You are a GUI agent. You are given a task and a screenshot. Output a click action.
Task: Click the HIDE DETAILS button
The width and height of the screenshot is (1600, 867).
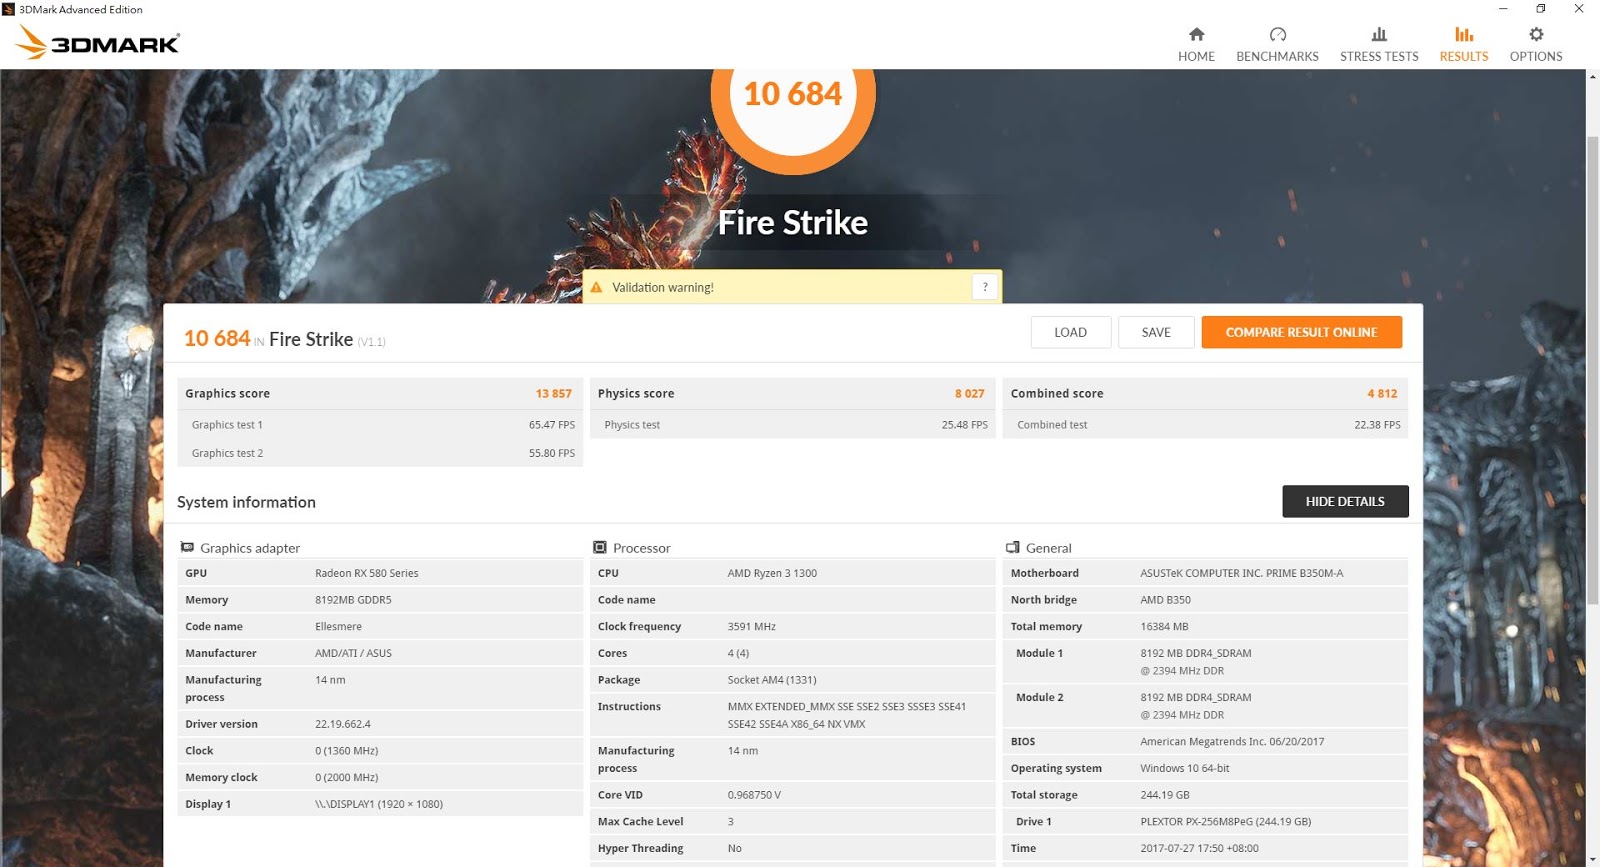pos(1345,501)
